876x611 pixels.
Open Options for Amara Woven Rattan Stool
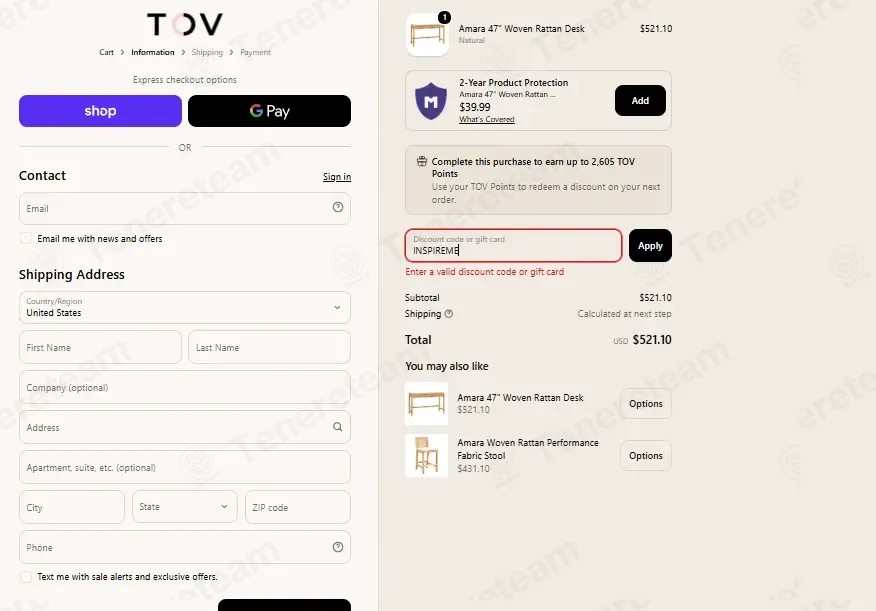[646, 455]
